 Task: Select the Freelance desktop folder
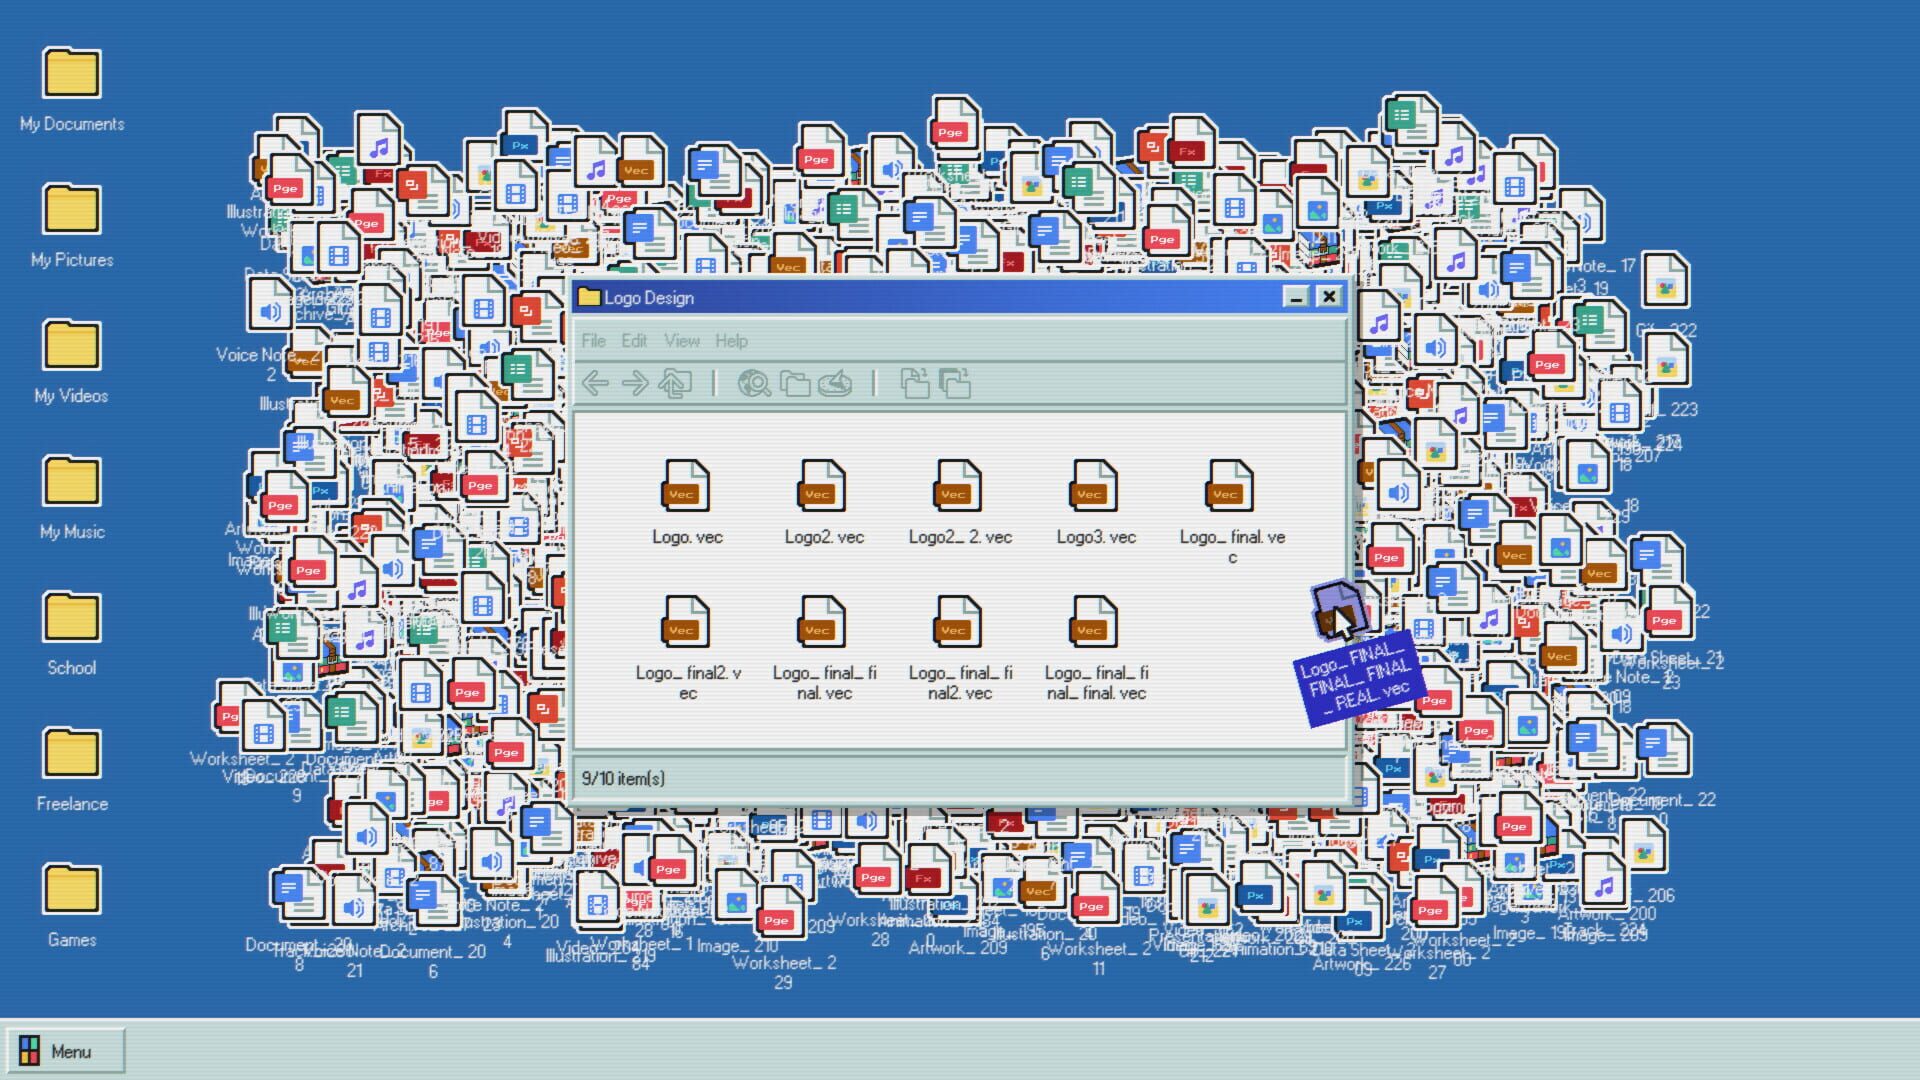[72, 768]
